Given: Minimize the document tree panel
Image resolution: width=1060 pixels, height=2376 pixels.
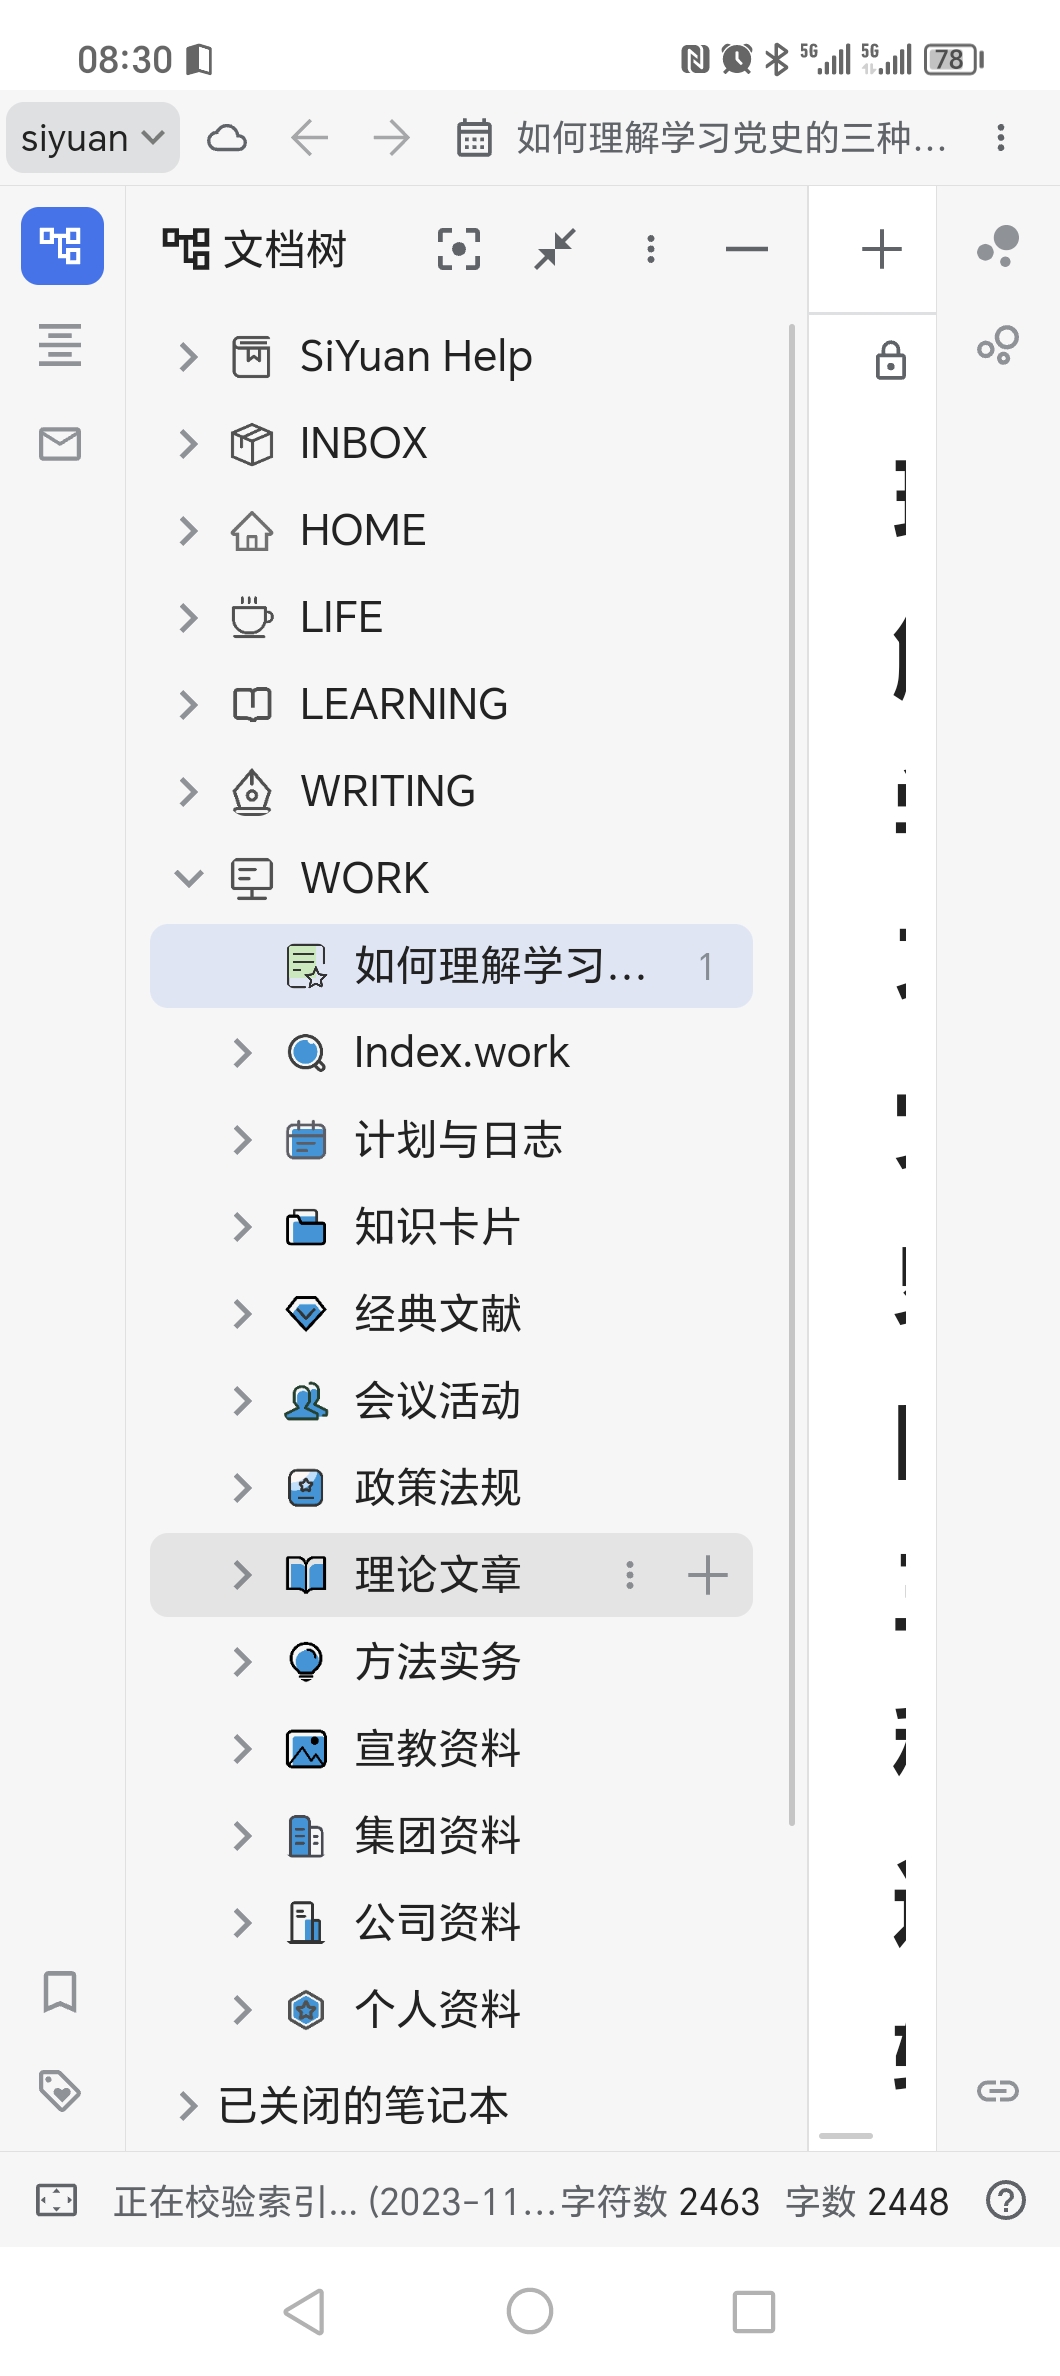Looking at the screenshot, I should point(747,249).
